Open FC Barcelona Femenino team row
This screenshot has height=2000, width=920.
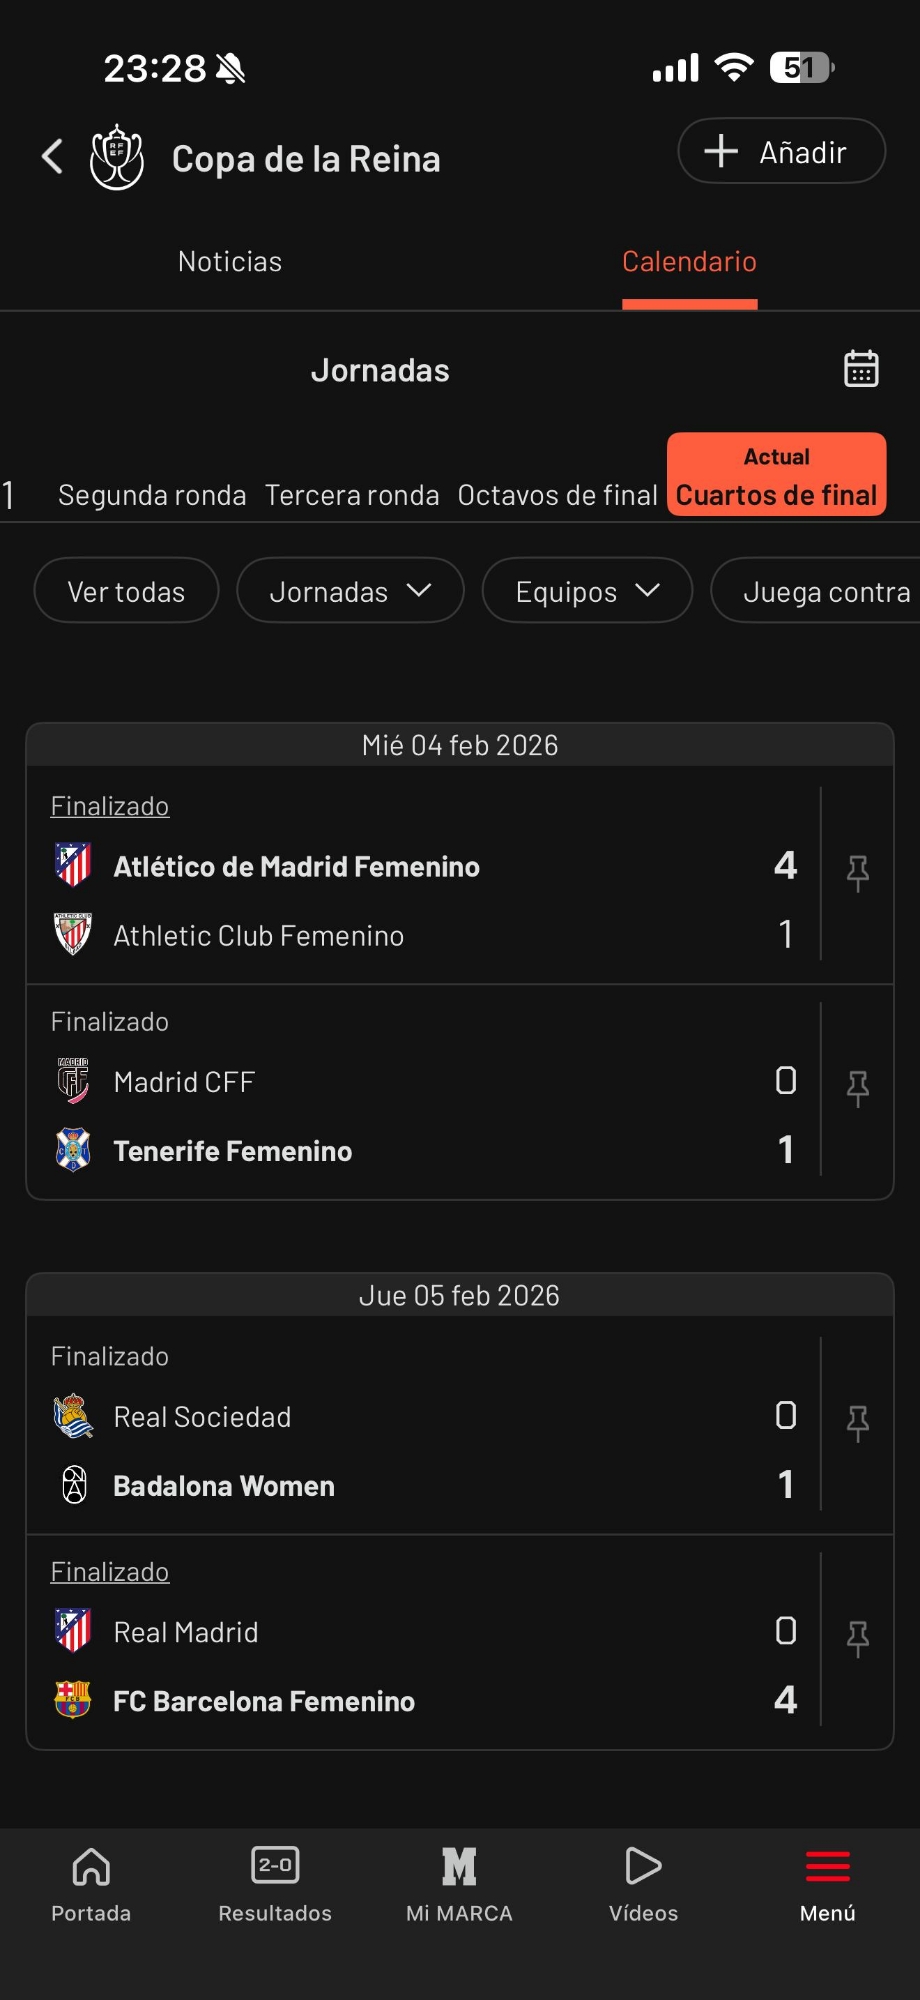coord(264,1701)
